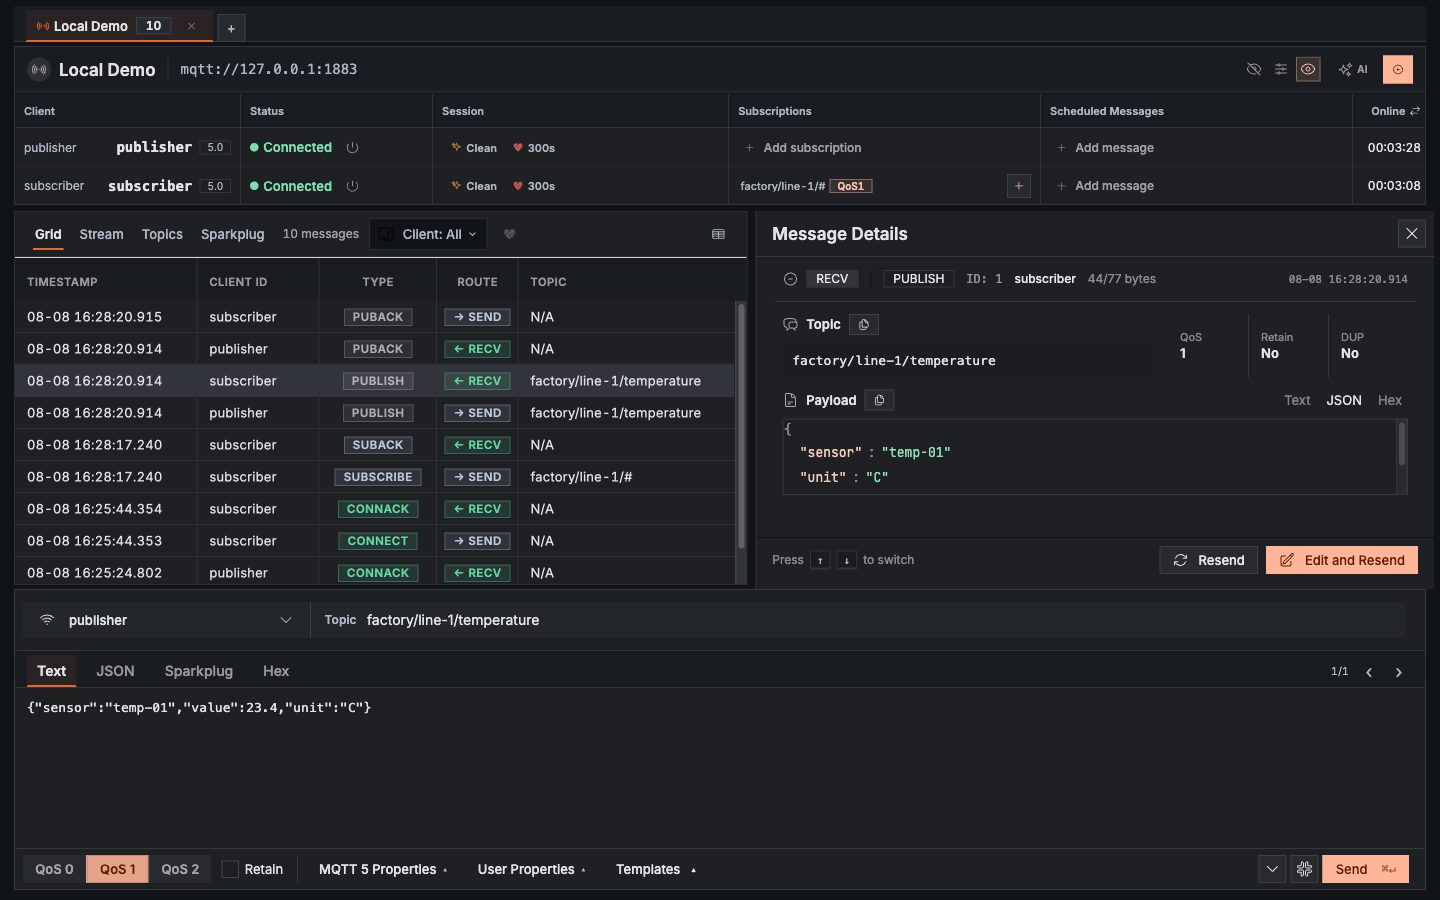The image size is (1440, 900).
Task: Select the subscriber PUBACK SEND row
Action: click(x=375, y=317)
